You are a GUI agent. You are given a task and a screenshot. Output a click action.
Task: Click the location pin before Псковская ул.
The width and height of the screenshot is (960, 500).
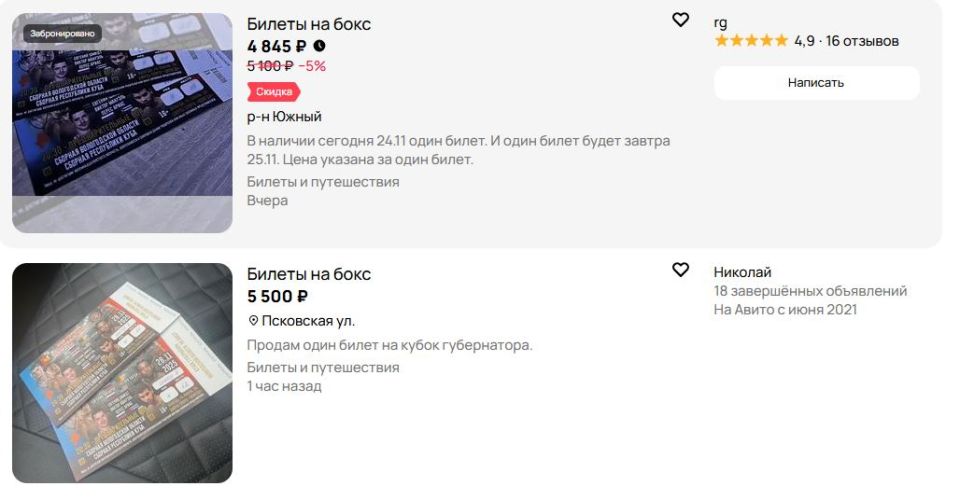click(253, 321)
